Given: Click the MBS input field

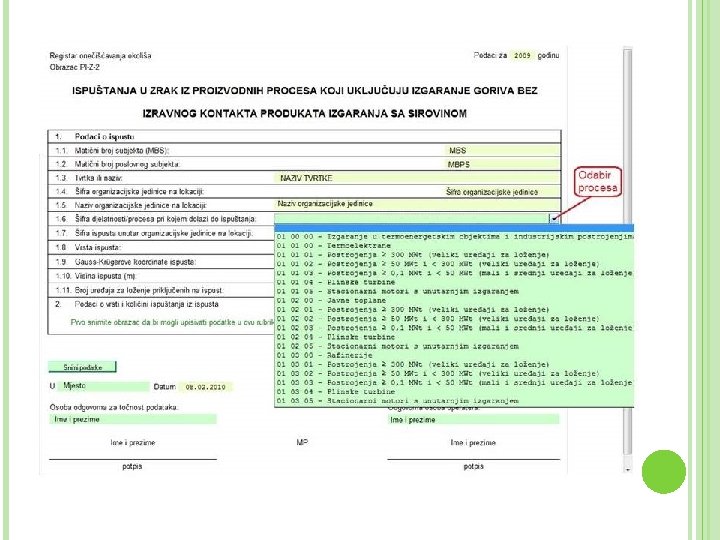Looking at the screenshot, I should [x=502, y=150].
